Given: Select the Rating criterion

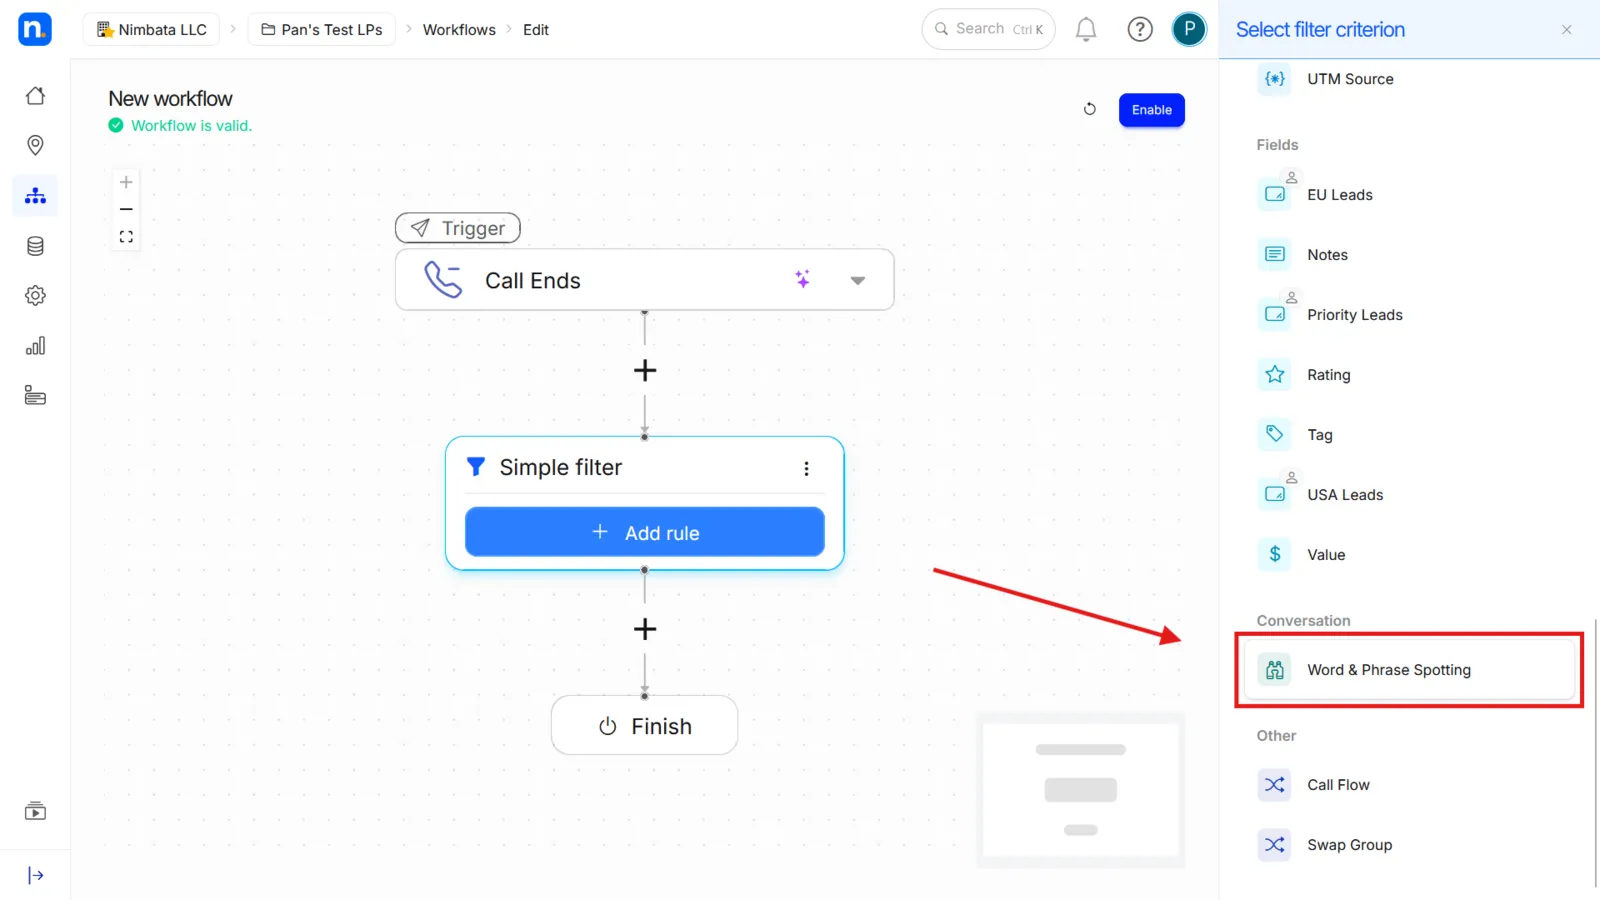Looking at the screenshot, I should [x=1408, y=375].
